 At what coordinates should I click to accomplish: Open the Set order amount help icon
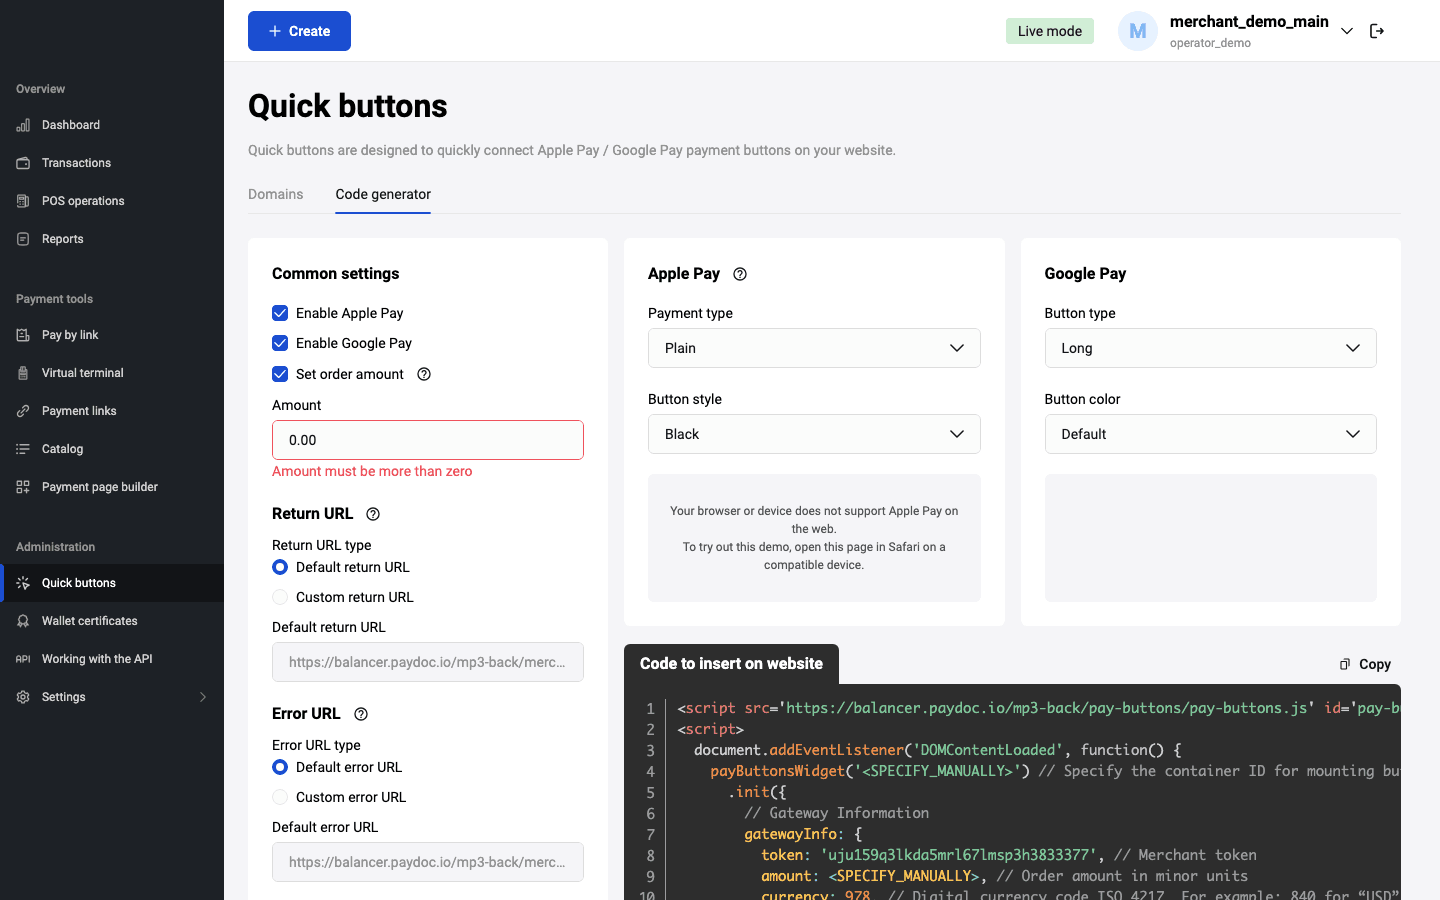pyautogui.click(x=424, y=374)
